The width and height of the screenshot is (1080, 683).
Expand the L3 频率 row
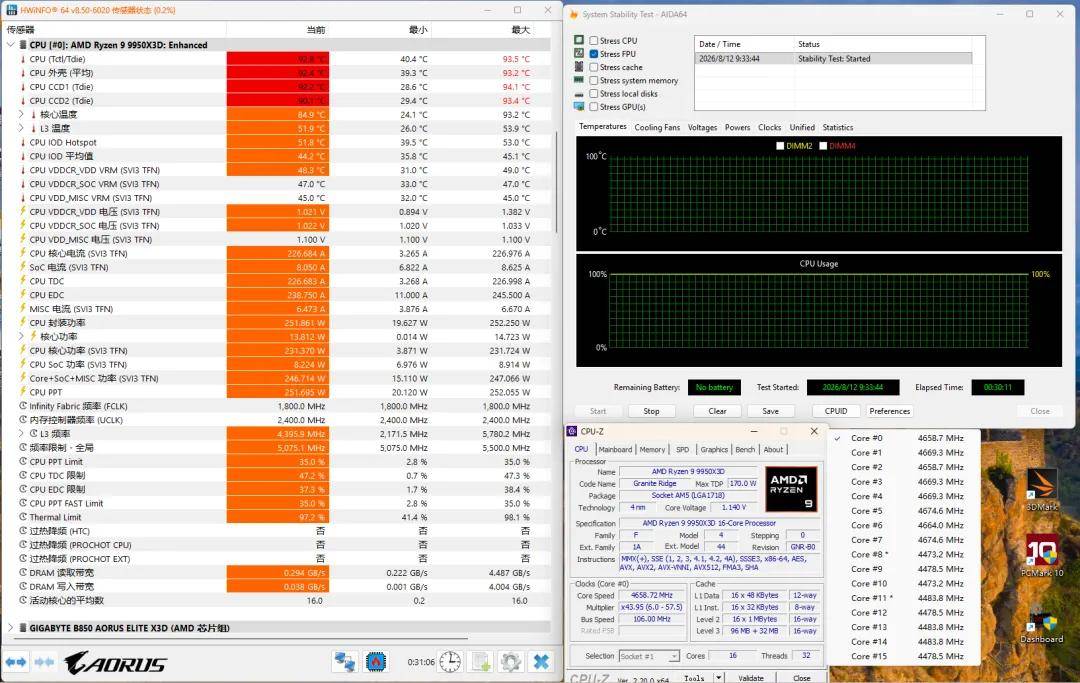pos(21,434)
